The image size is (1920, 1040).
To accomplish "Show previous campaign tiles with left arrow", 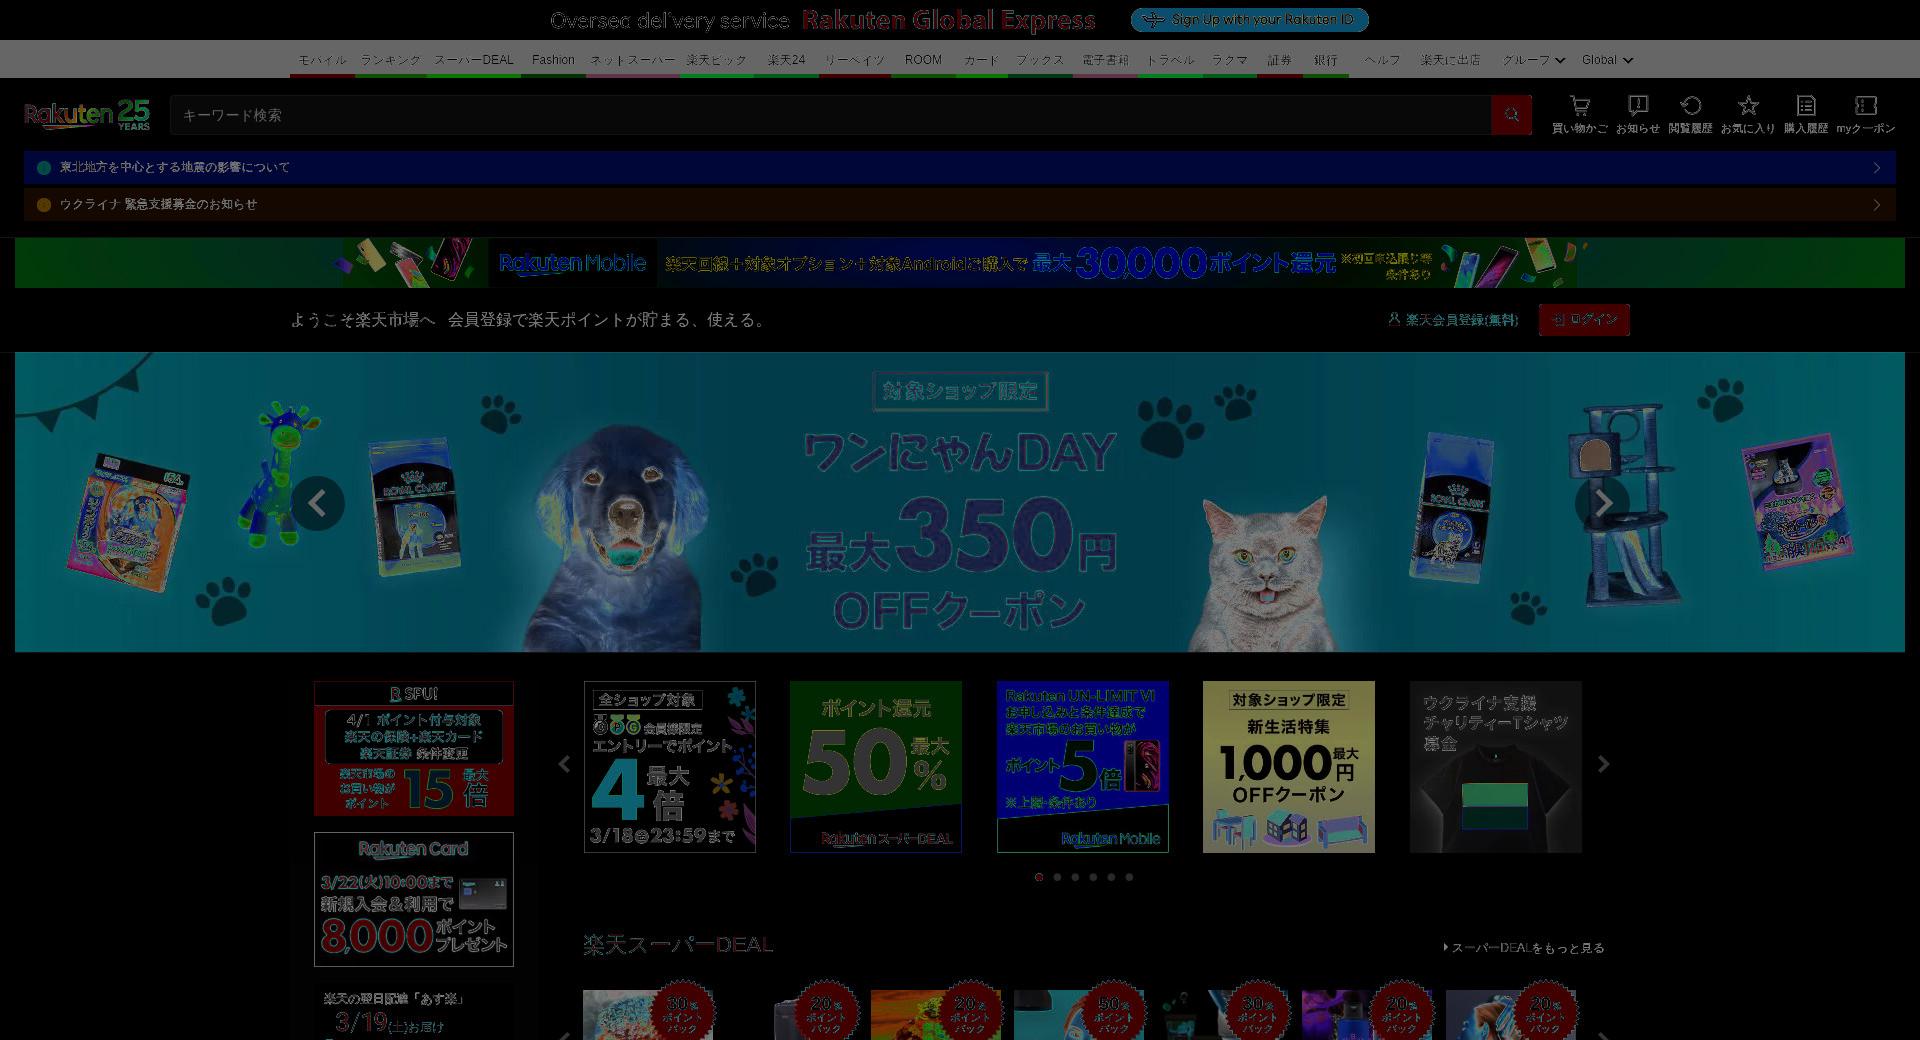I will click(x=564, y=764).
